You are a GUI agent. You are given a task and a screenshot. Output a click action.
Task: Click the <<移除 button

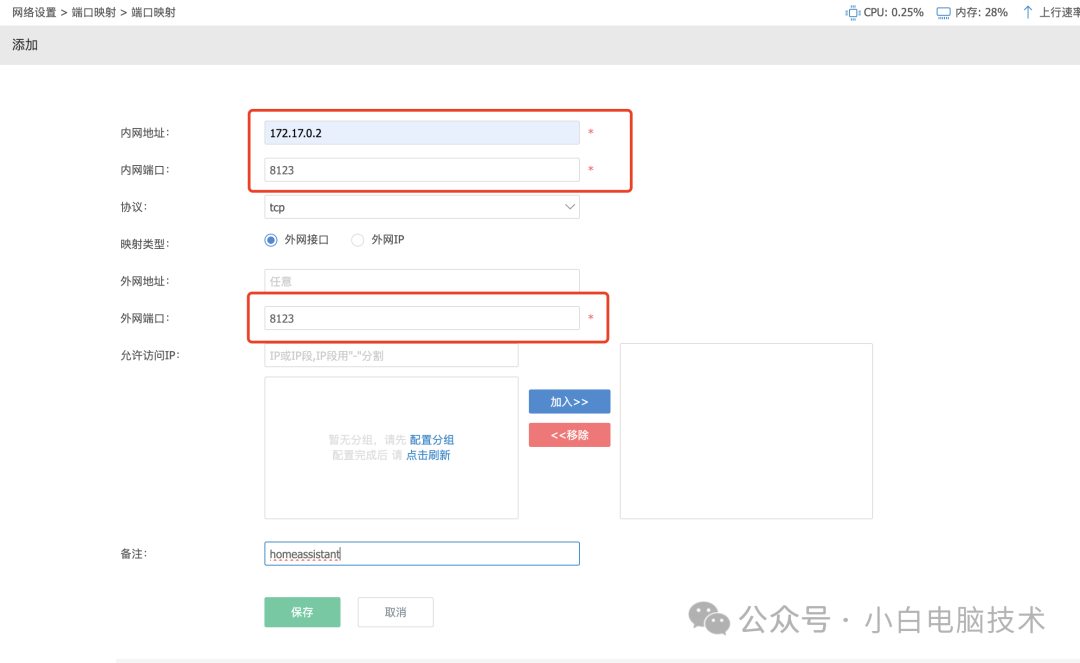coord(569,434)
